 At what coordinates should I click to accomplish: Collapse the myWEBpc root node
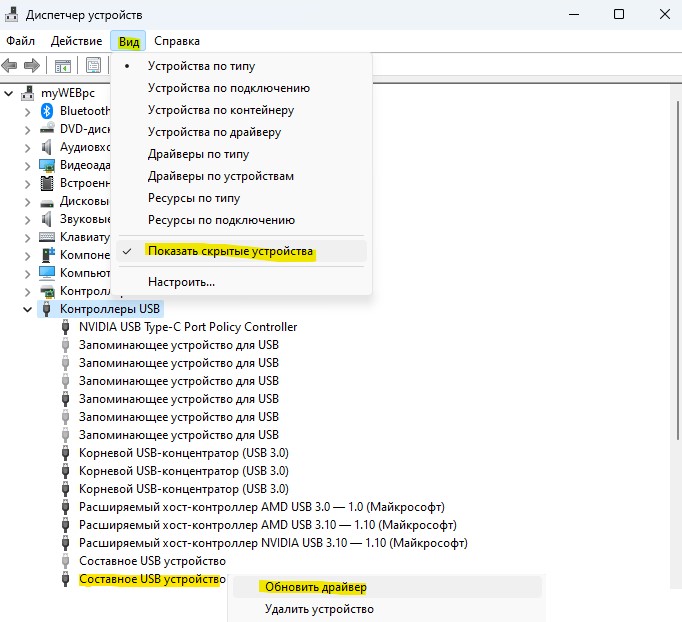click(9, 93)
